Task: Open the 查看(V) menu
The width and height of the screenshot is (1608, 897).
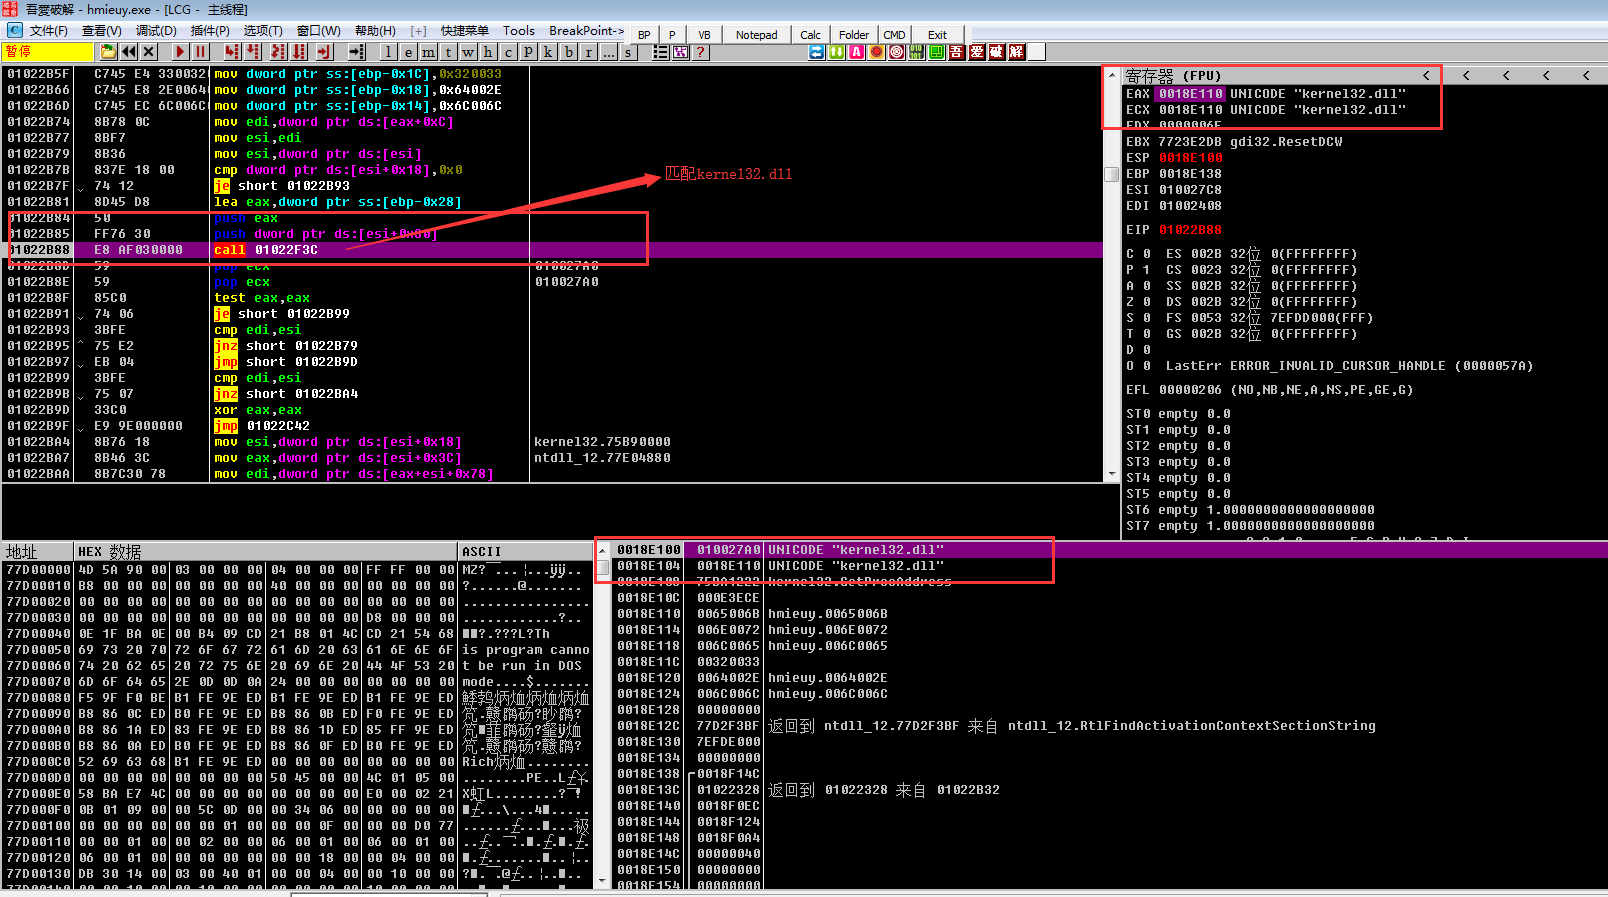Action: point(101,31)
